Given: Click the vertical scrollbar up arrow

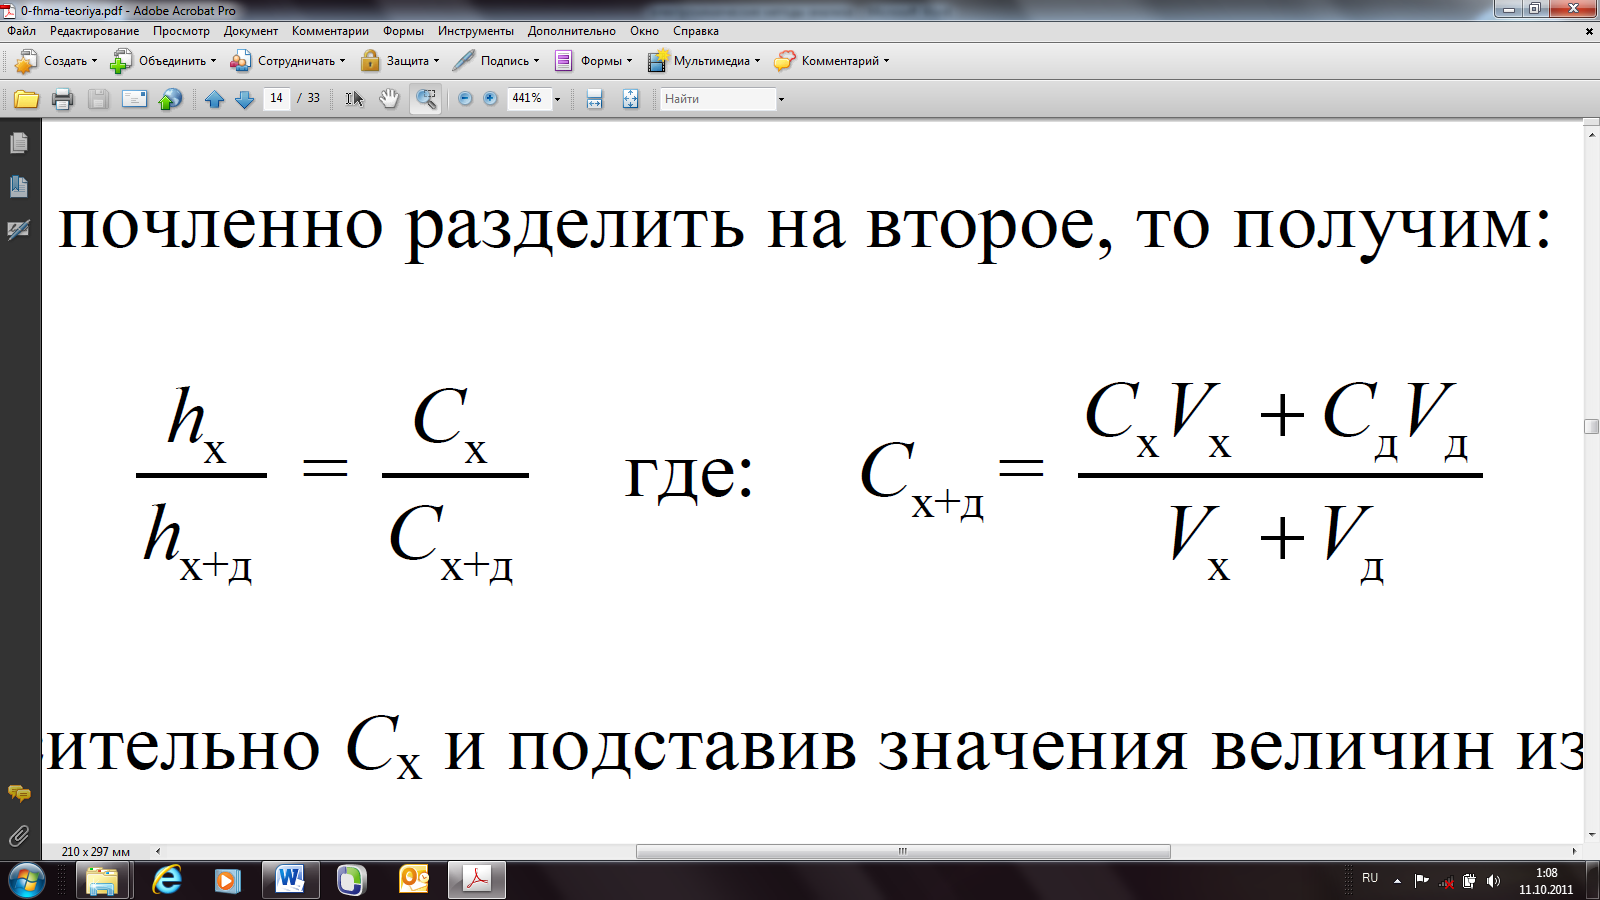Looking at the screenshot, I should (x=1592, y=133).
